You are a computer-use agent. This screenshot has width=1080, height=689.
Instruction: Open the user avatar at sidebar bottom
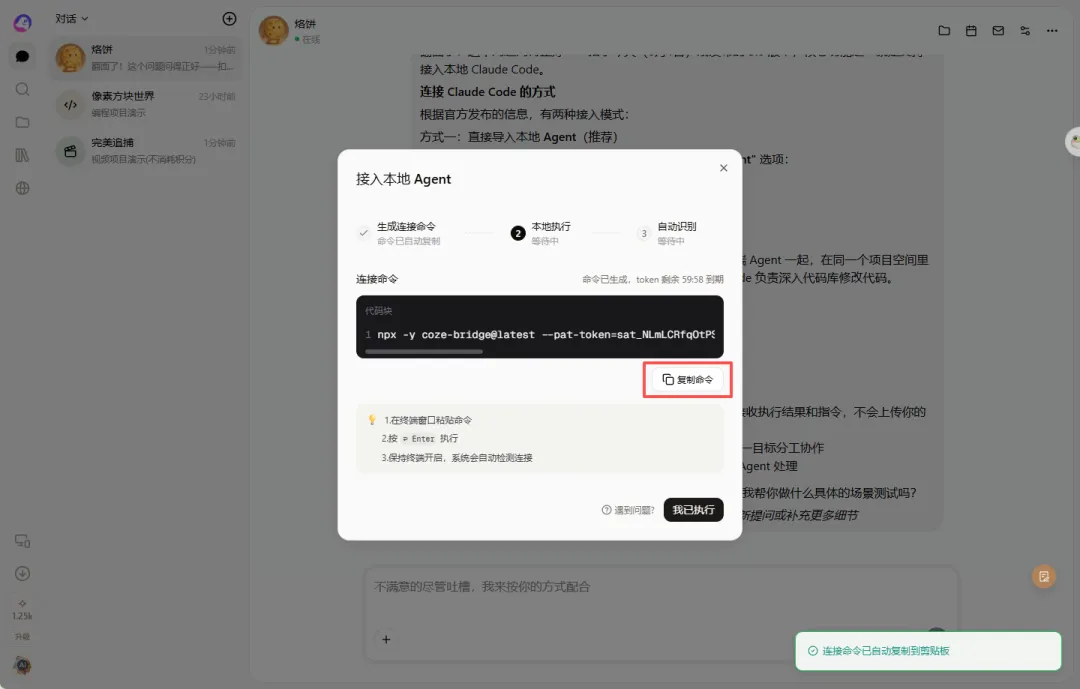point(22,665)
